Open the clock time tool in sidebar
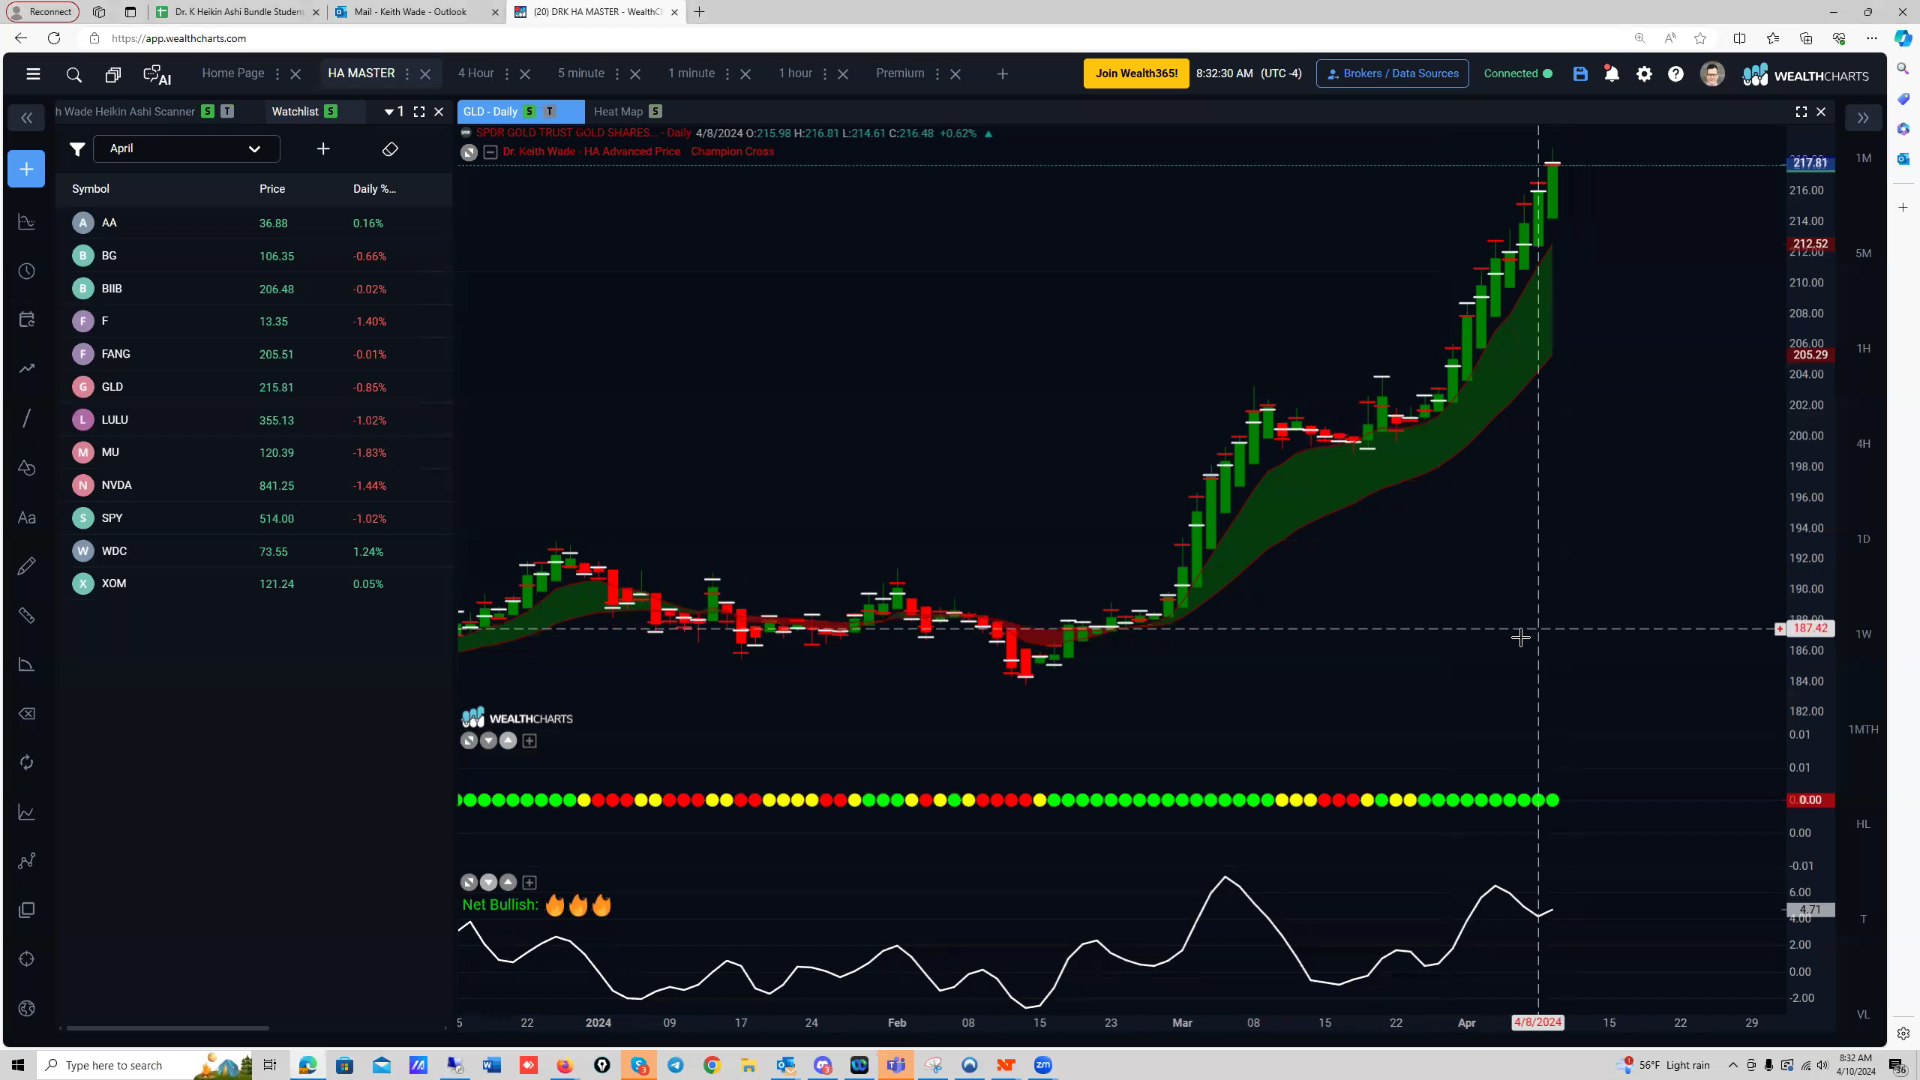 (x=27, y=271)
